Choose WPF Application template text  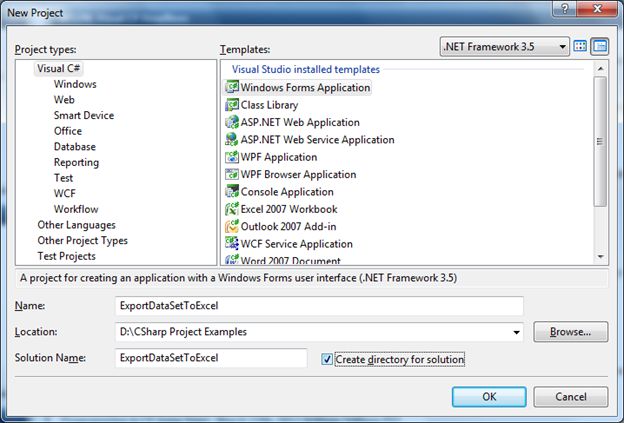pos(279,157)
